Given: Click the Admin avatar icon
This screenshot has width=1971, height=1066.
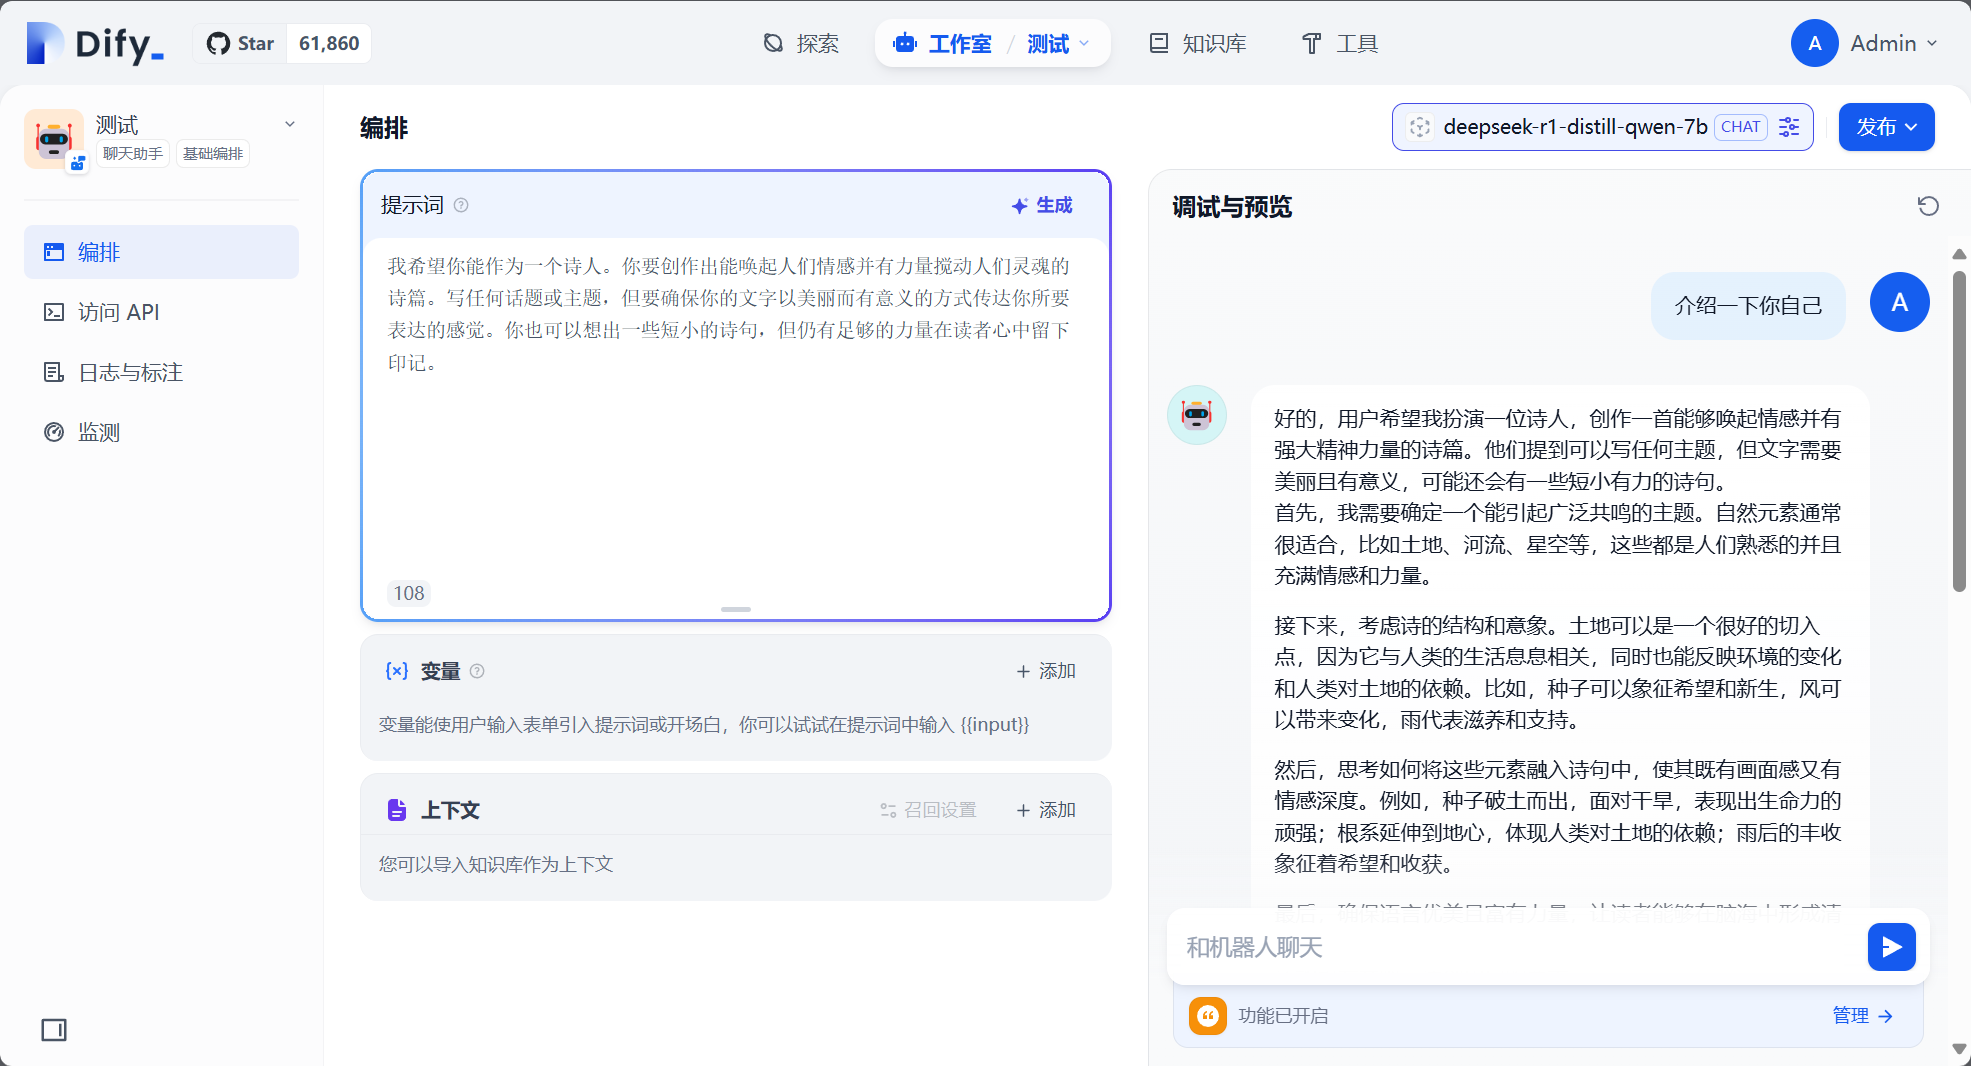Looking at the screenshot, I should pos(1815,43).
